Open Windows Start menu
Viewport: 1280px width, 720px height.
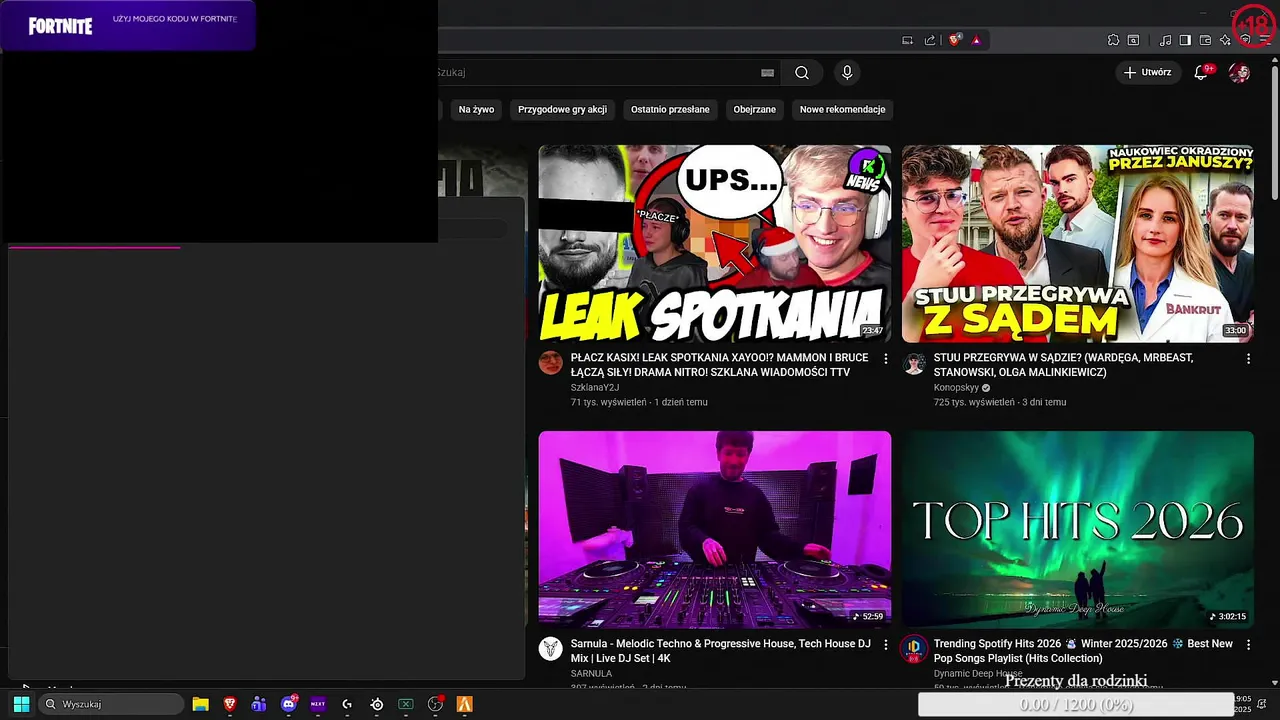pyautogui.click(x=21, y=704)
